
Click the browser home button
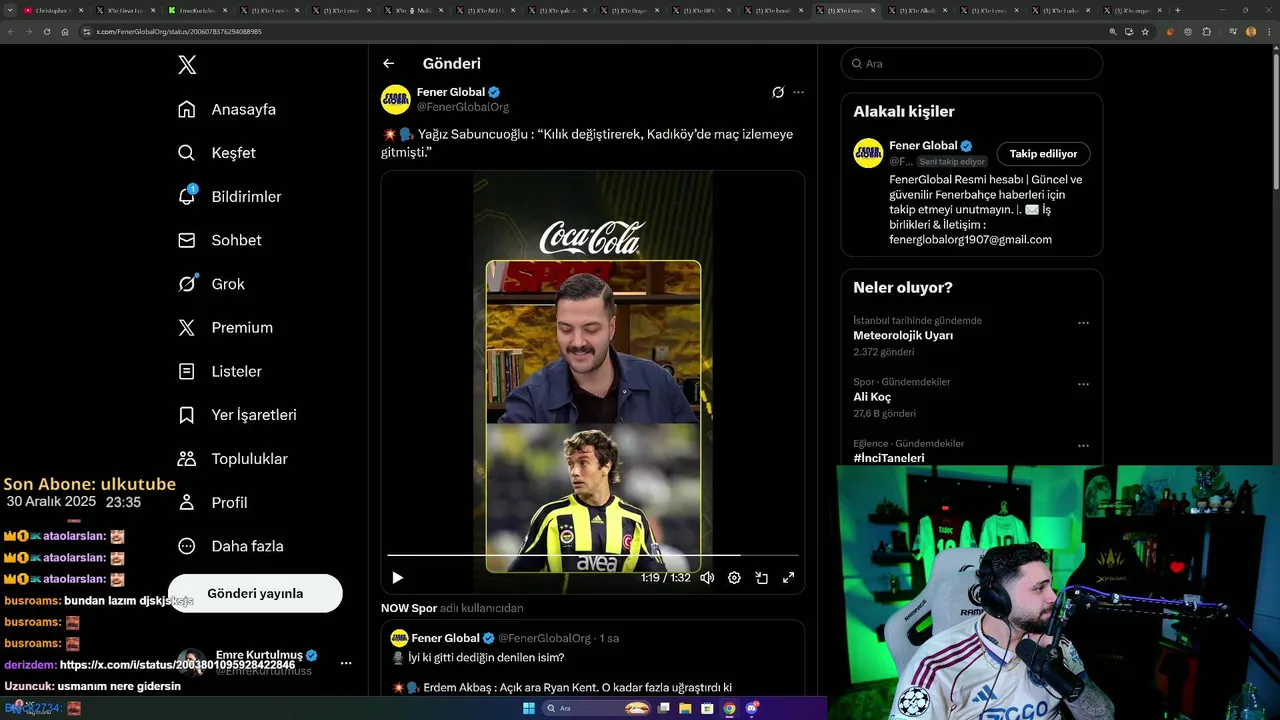(65, 31)
